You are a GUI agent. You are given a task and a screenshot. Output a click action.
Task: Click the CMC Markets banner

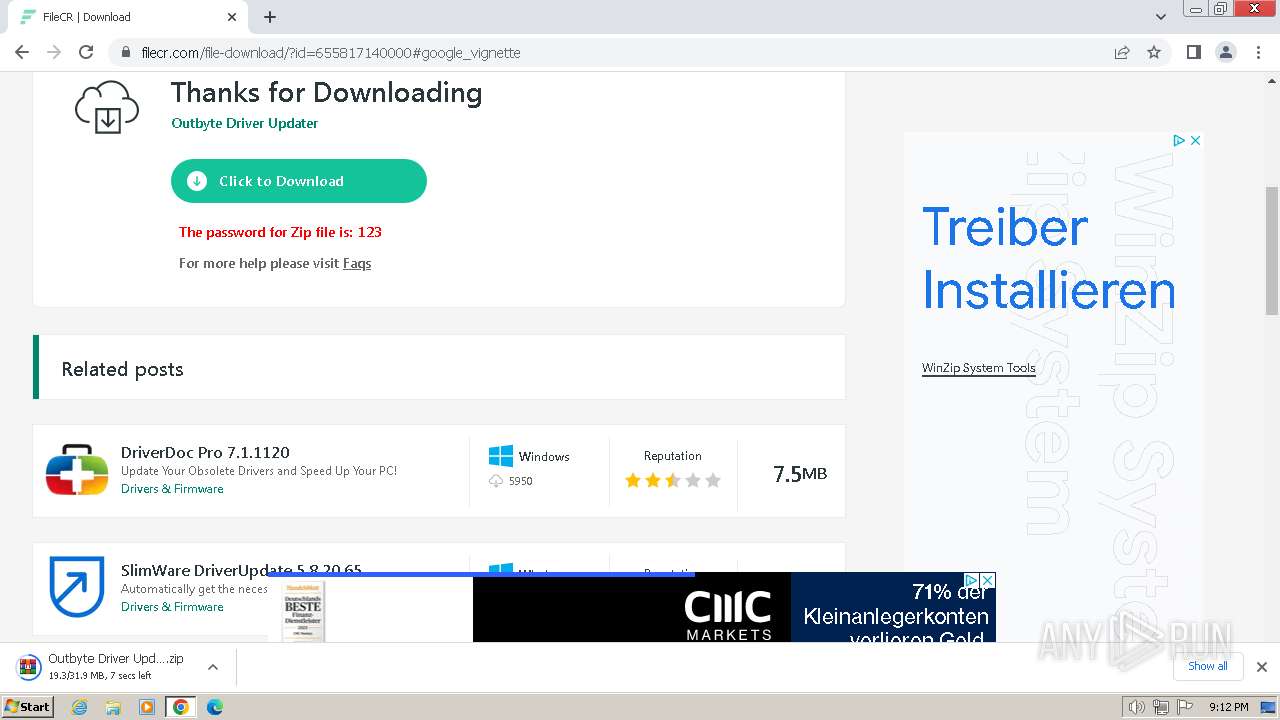(631, 608)
